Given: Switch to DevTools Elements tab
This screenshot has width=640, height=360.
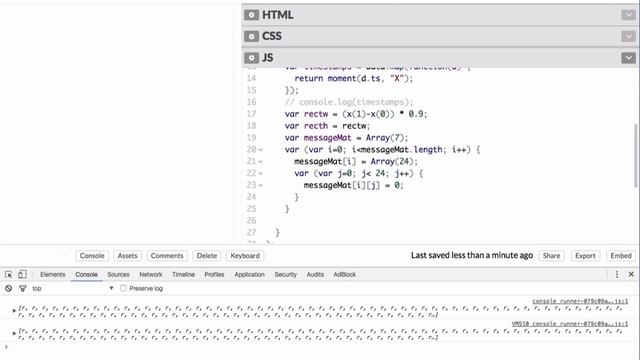Looking at the screenshot, I should [53, 274].
